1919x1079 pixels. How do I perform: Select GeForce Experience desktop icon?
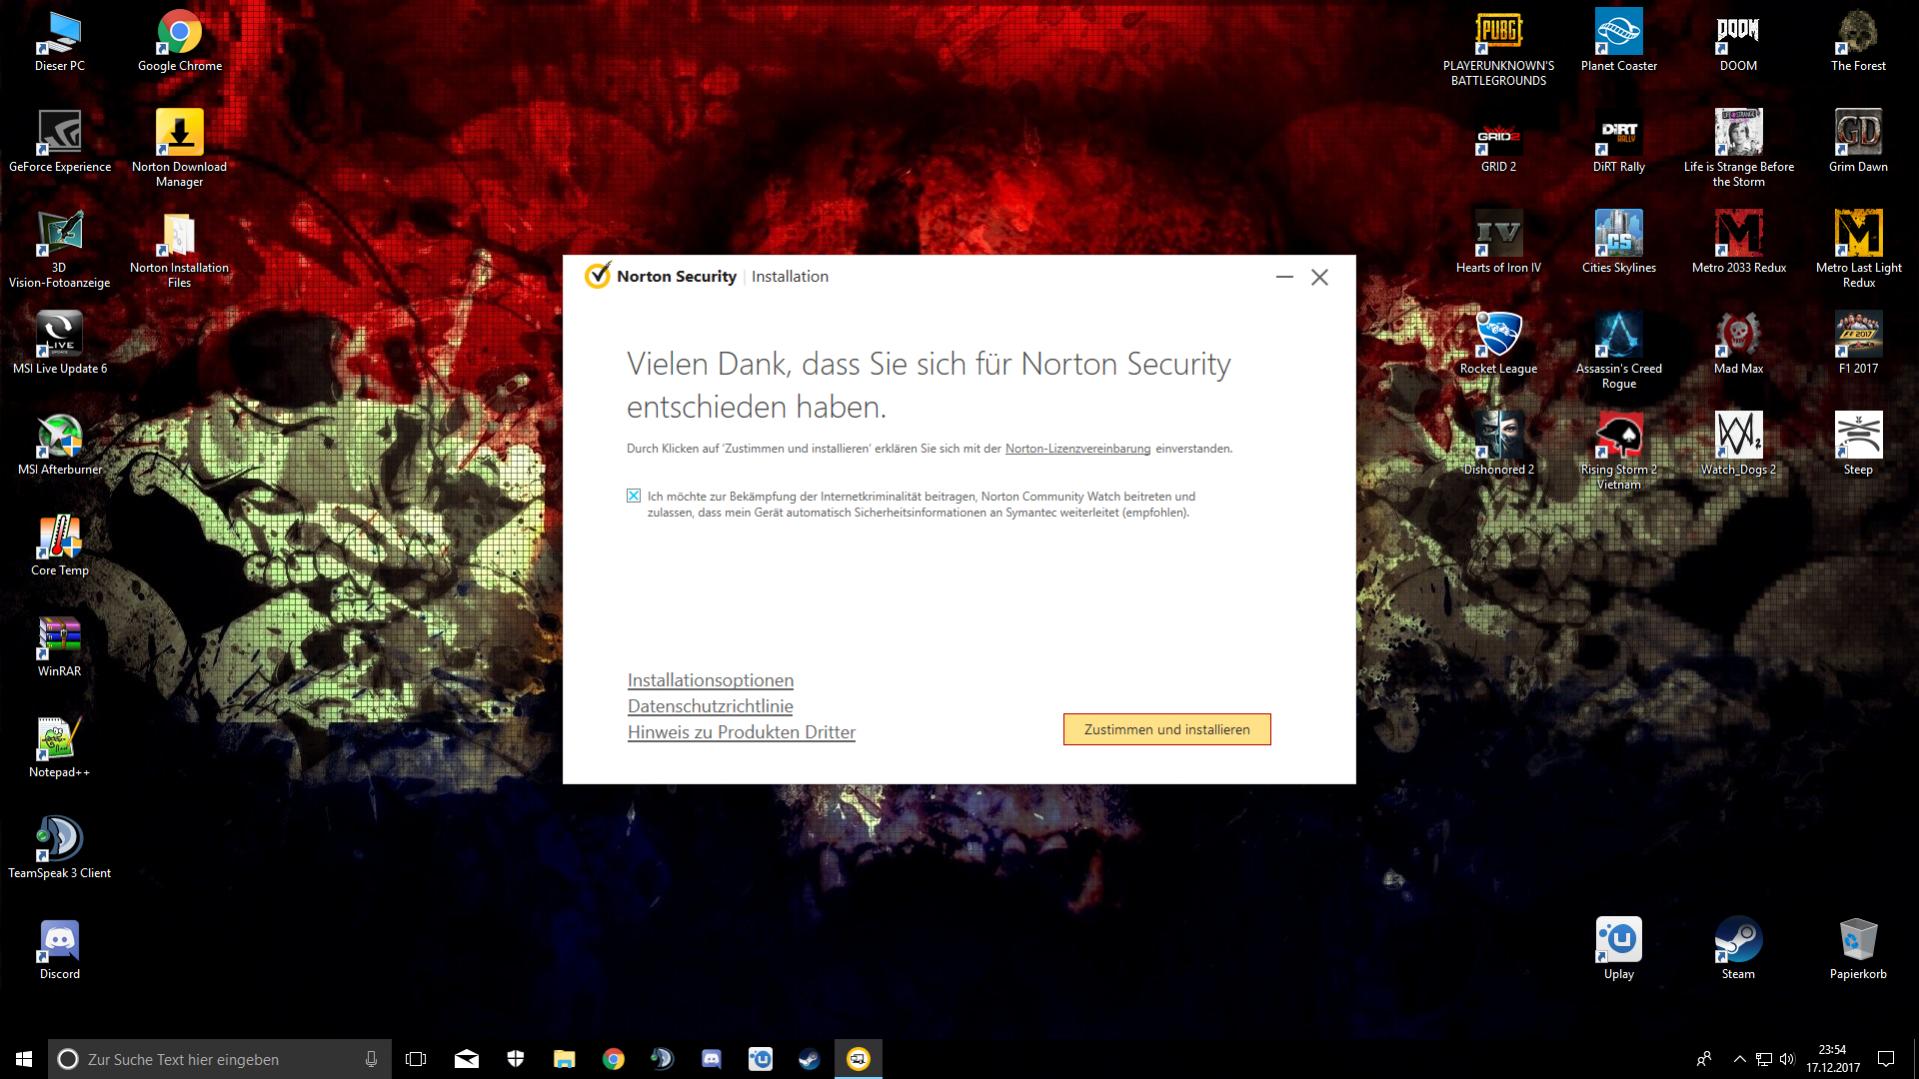(x=60, y=142)
